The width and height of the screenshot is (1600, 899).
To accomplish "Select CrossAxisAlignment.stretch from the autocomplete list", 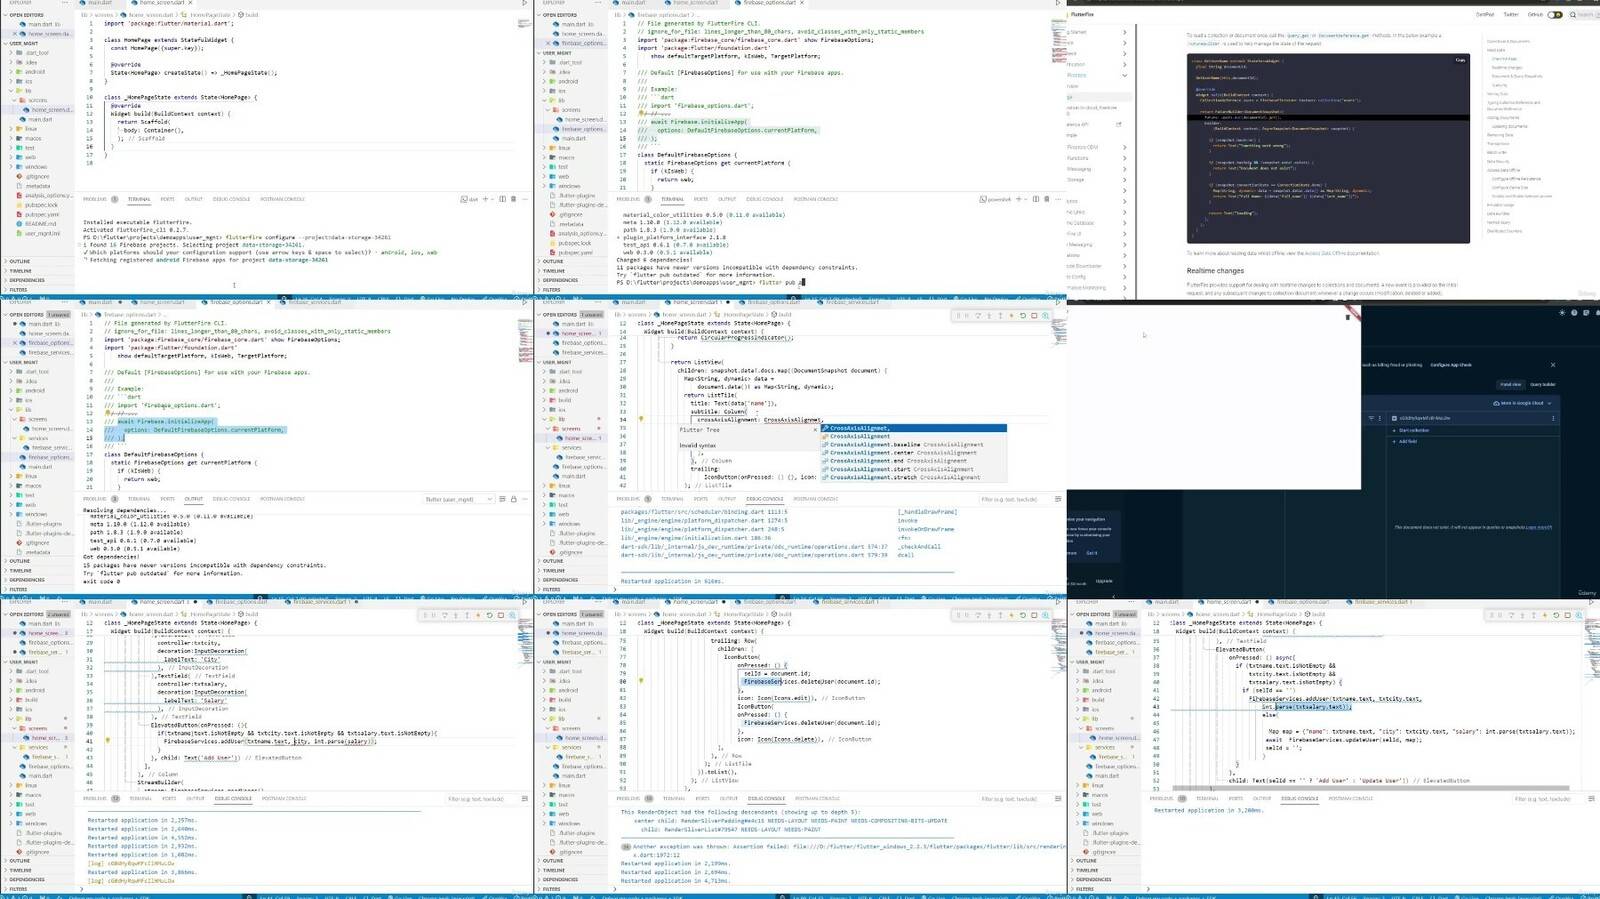I will (x=914, y=477).
